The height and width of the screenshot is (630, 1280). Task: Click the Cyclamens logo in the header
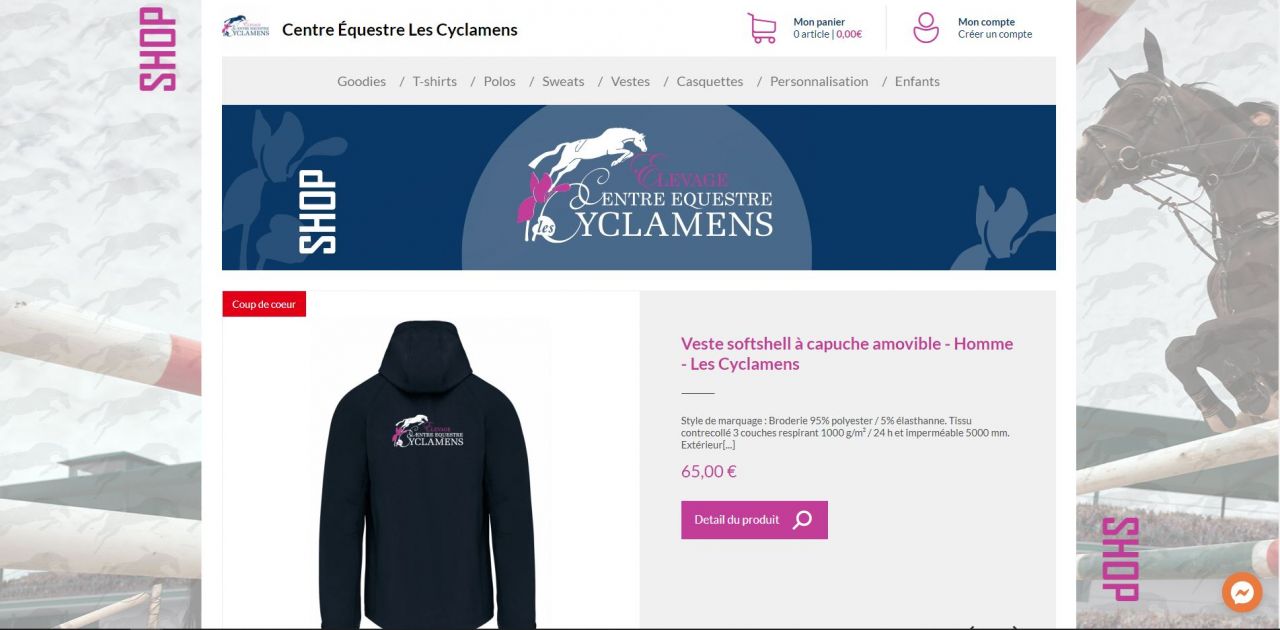pyautogui.click(x=245, y=27)
